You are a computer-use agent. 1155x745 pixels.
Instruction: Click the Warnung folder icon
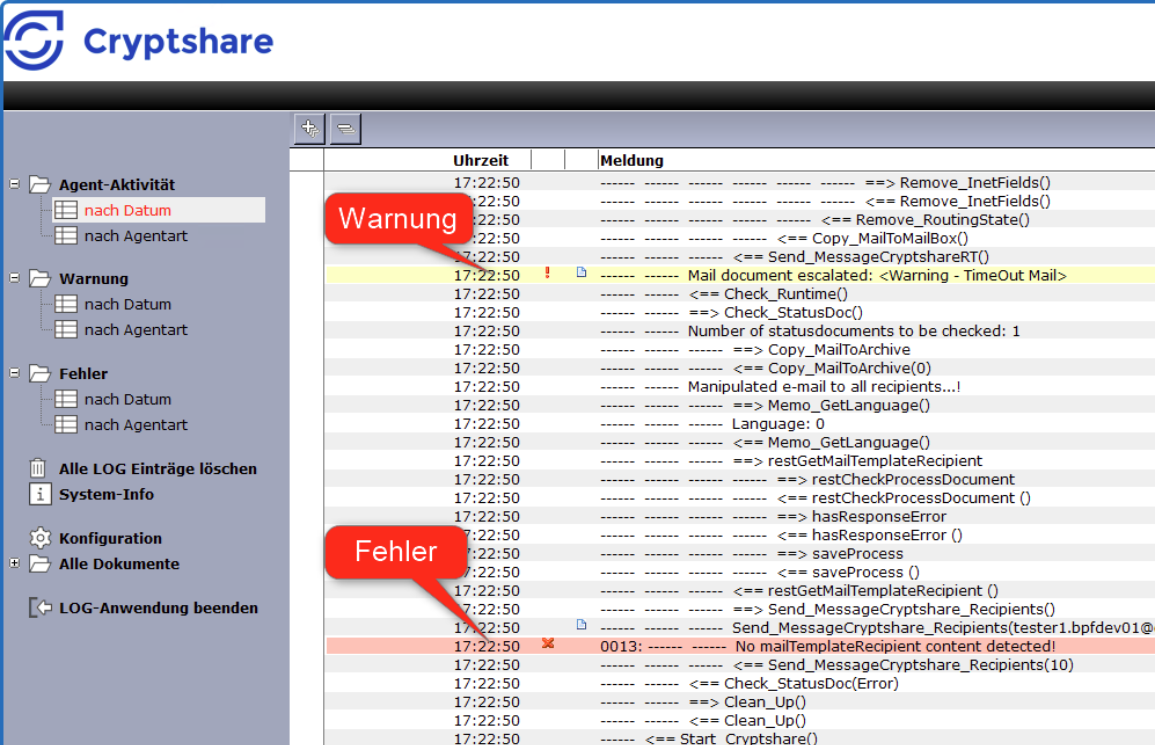click(40, 279)
